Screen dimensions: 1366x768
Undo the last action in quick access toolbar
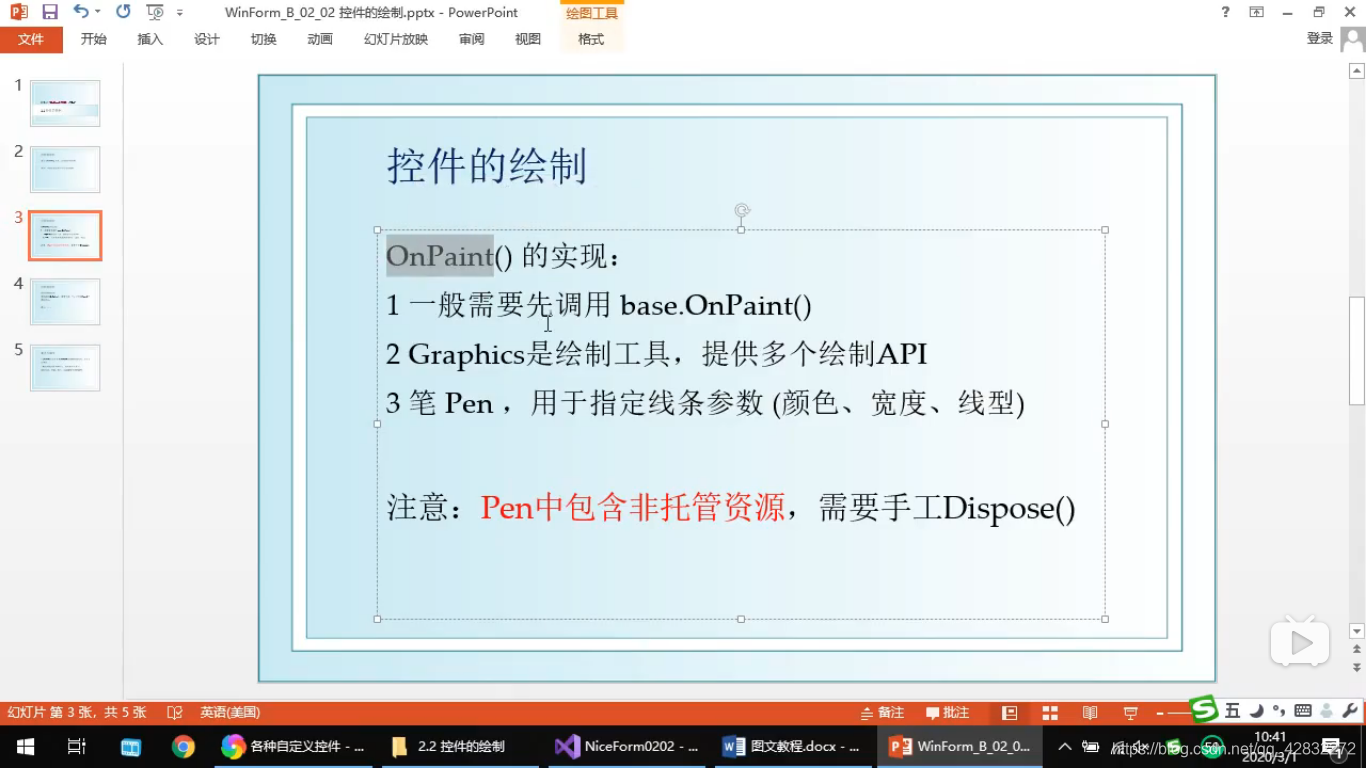(x=81, y=12)
